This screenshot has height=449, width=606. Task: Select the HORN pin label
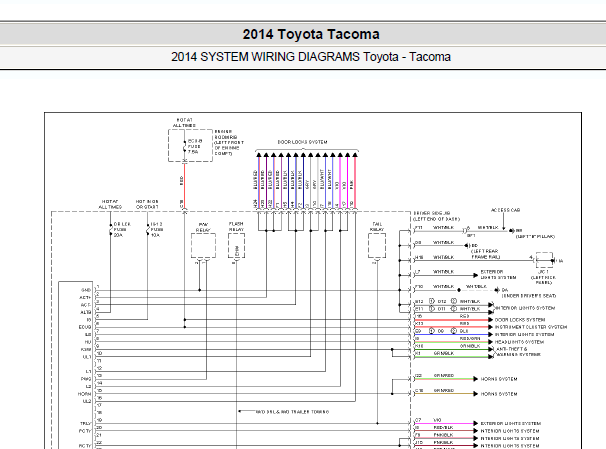(85, 394)
